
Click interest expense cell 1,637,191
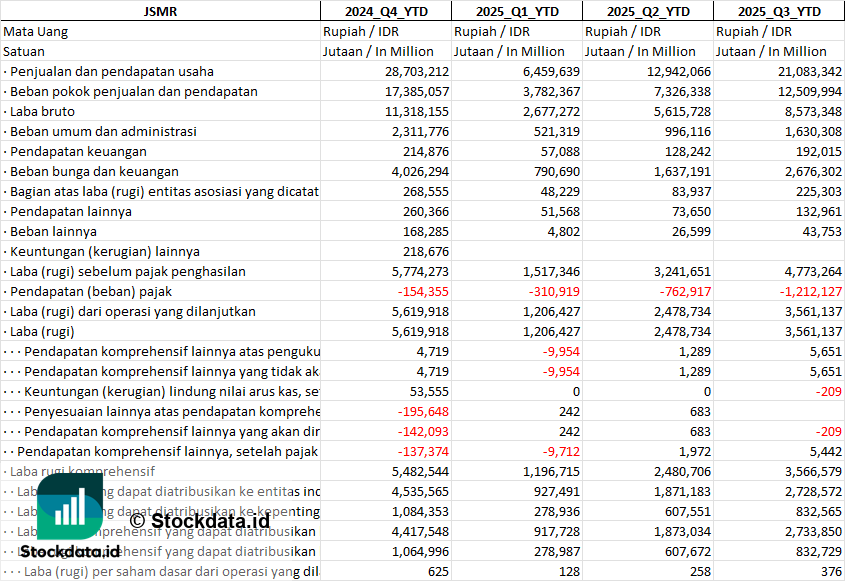682,171
